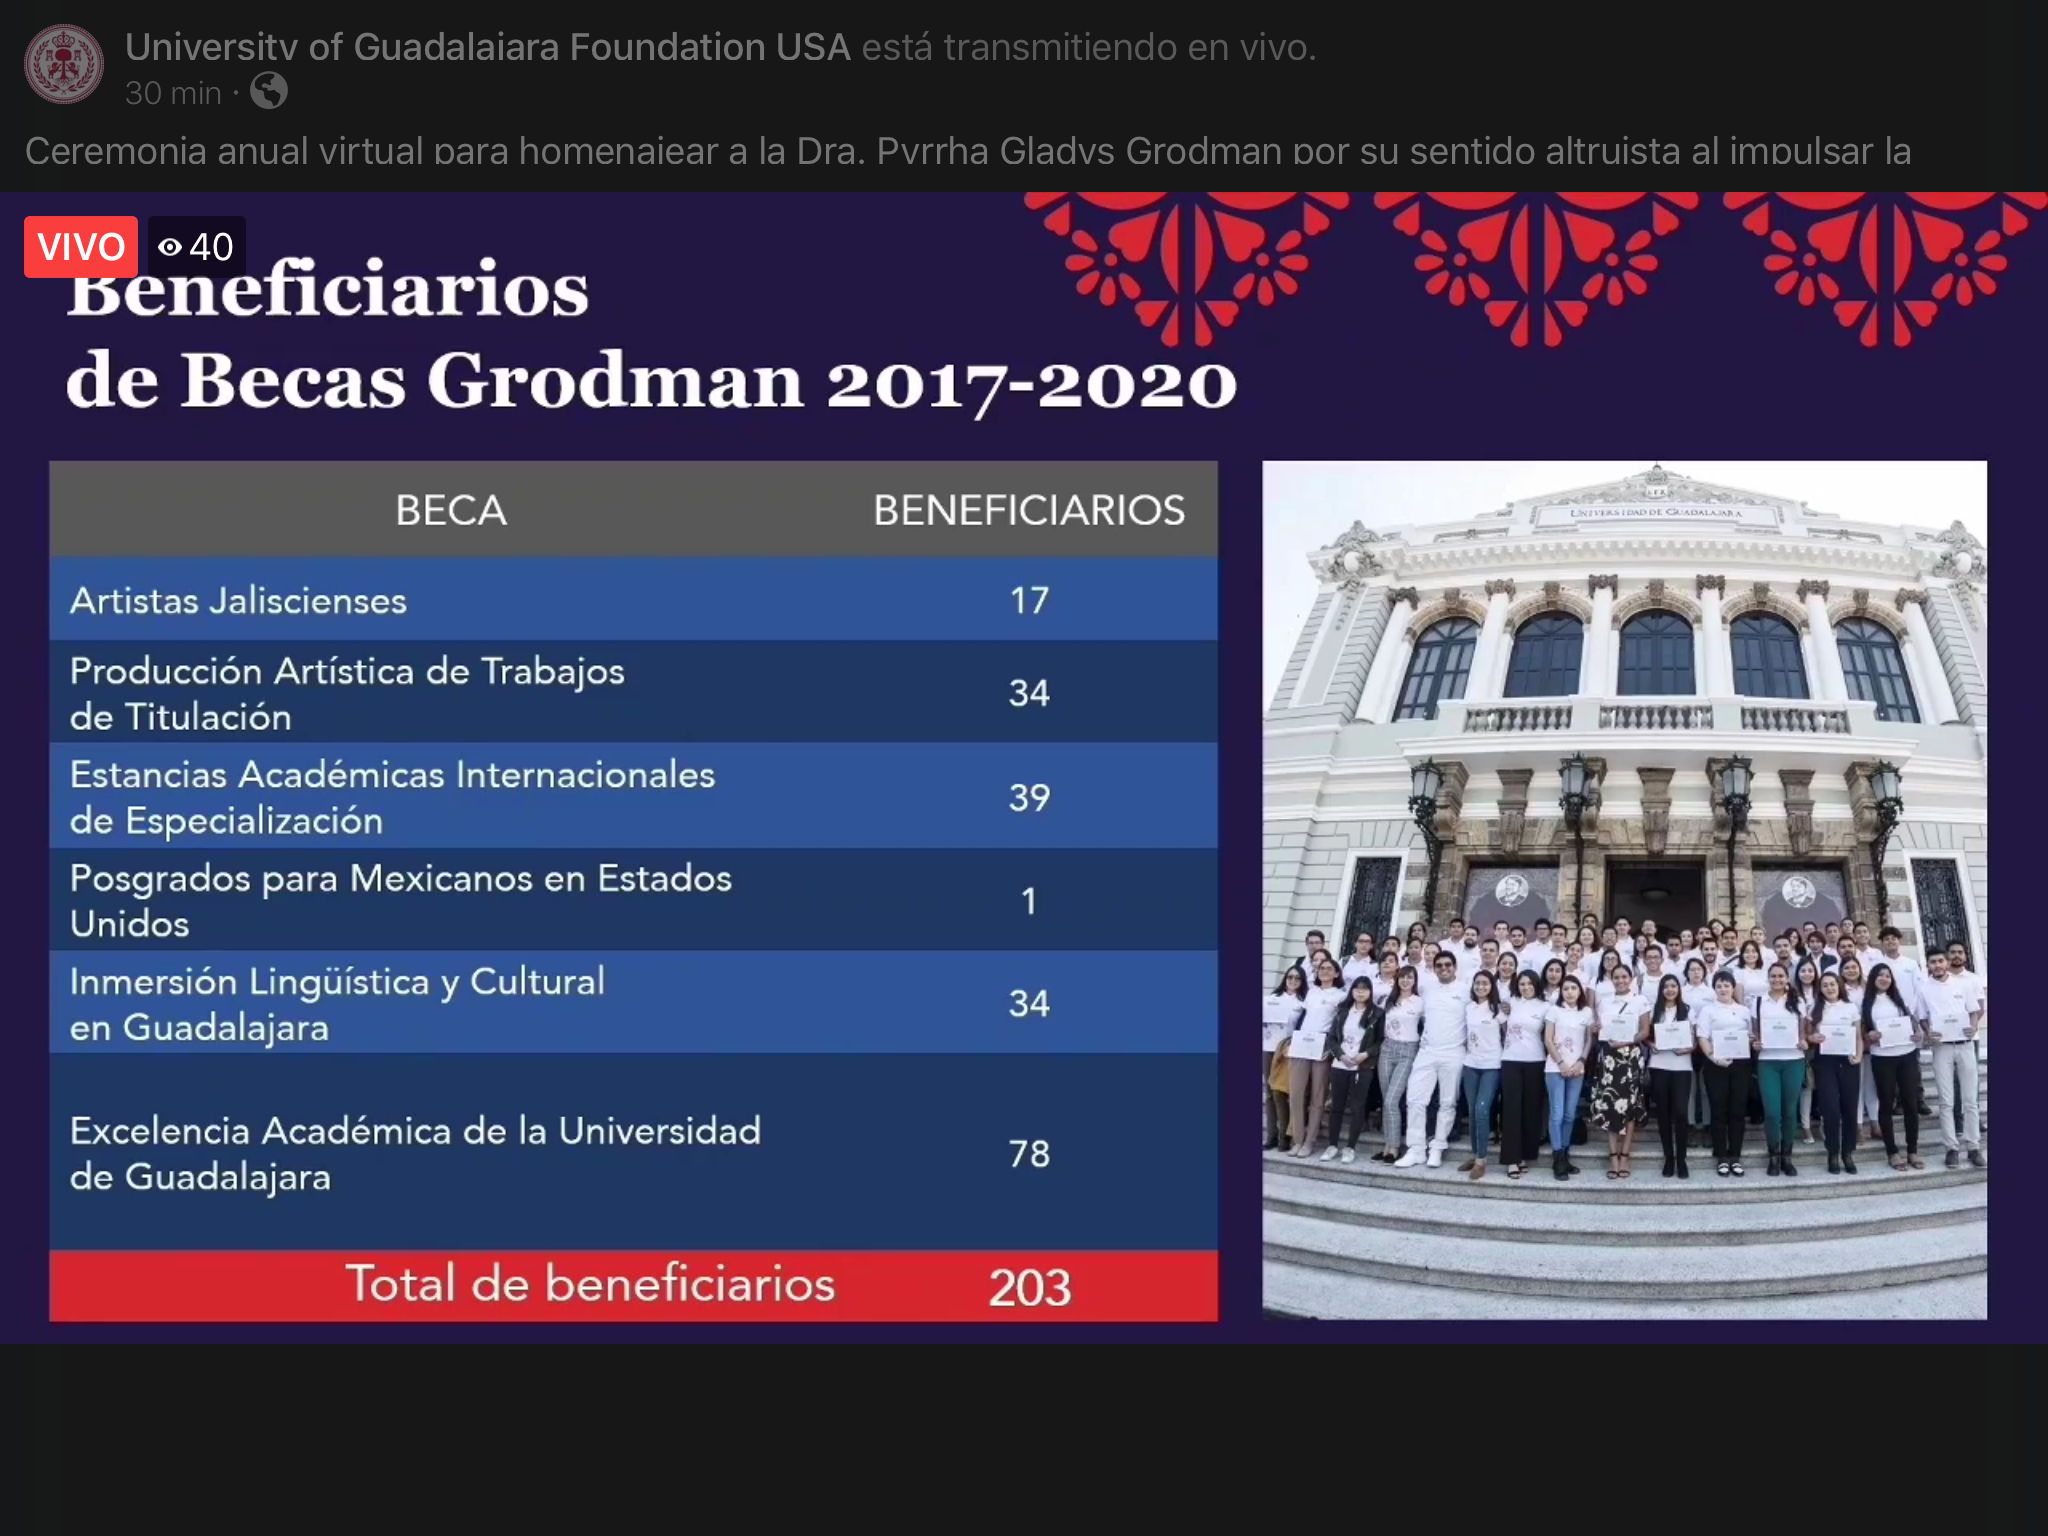Image resolution: width=2048 pixels, height=1536 pixels.
Task: Select Estancias Académicas Internacionales row
Action: tap(392, 797)
